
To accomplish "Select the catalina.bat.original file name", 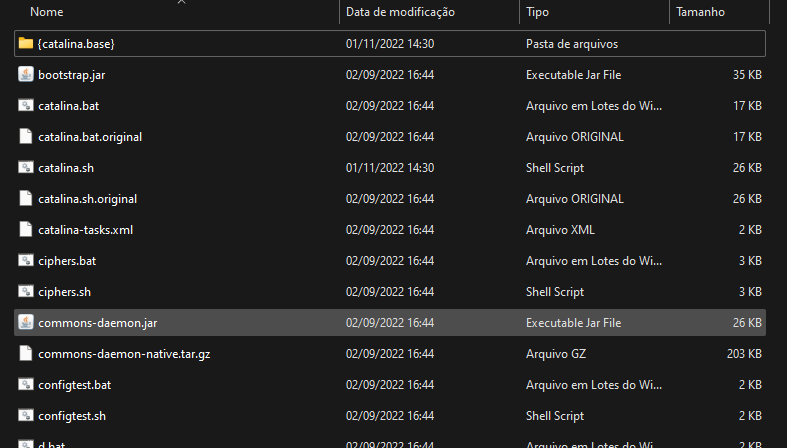I will click(89, 137).
